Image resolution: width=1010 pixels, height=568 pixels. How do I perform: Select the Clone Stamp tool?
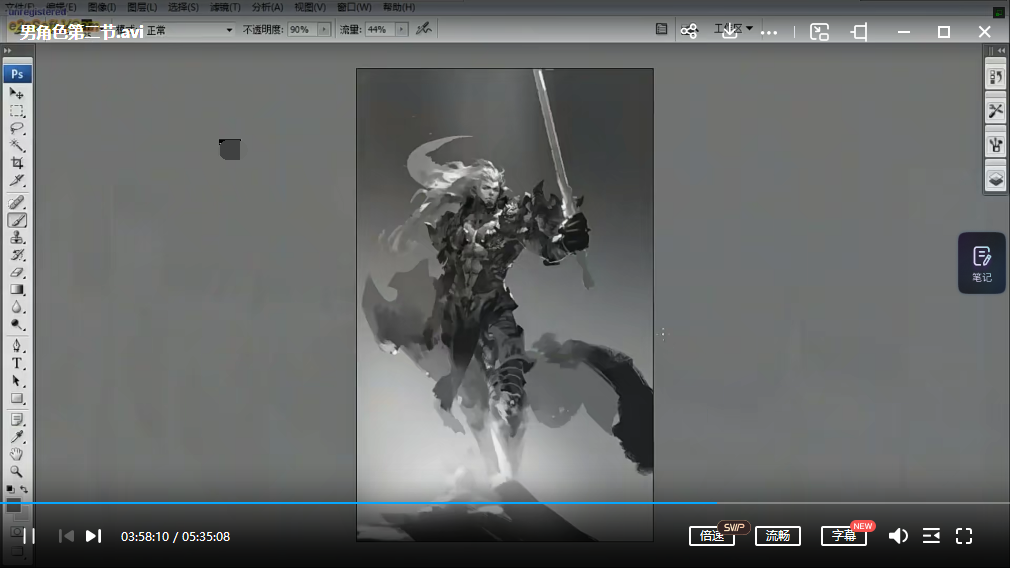pyautogui.click(x=17, y=238)
